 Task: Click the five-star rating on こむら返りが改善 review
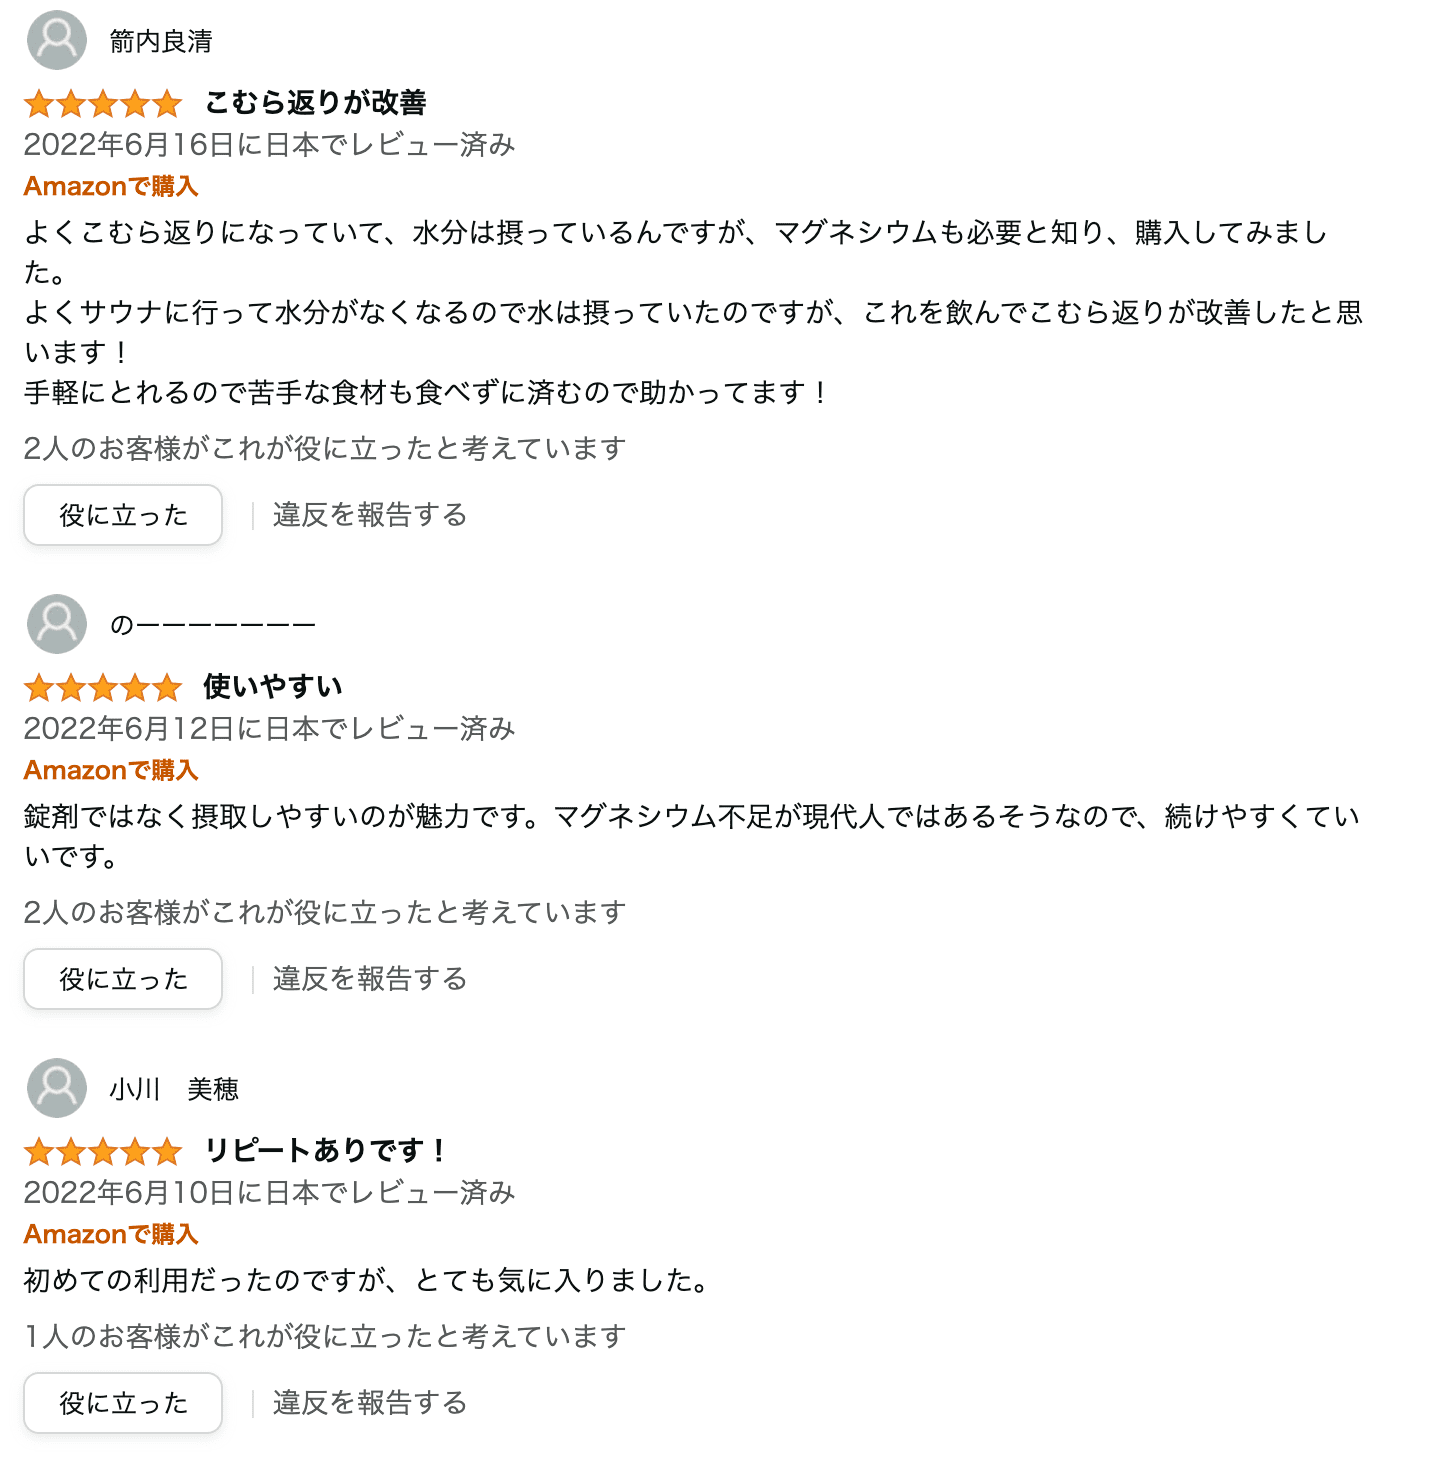[103, 103]
